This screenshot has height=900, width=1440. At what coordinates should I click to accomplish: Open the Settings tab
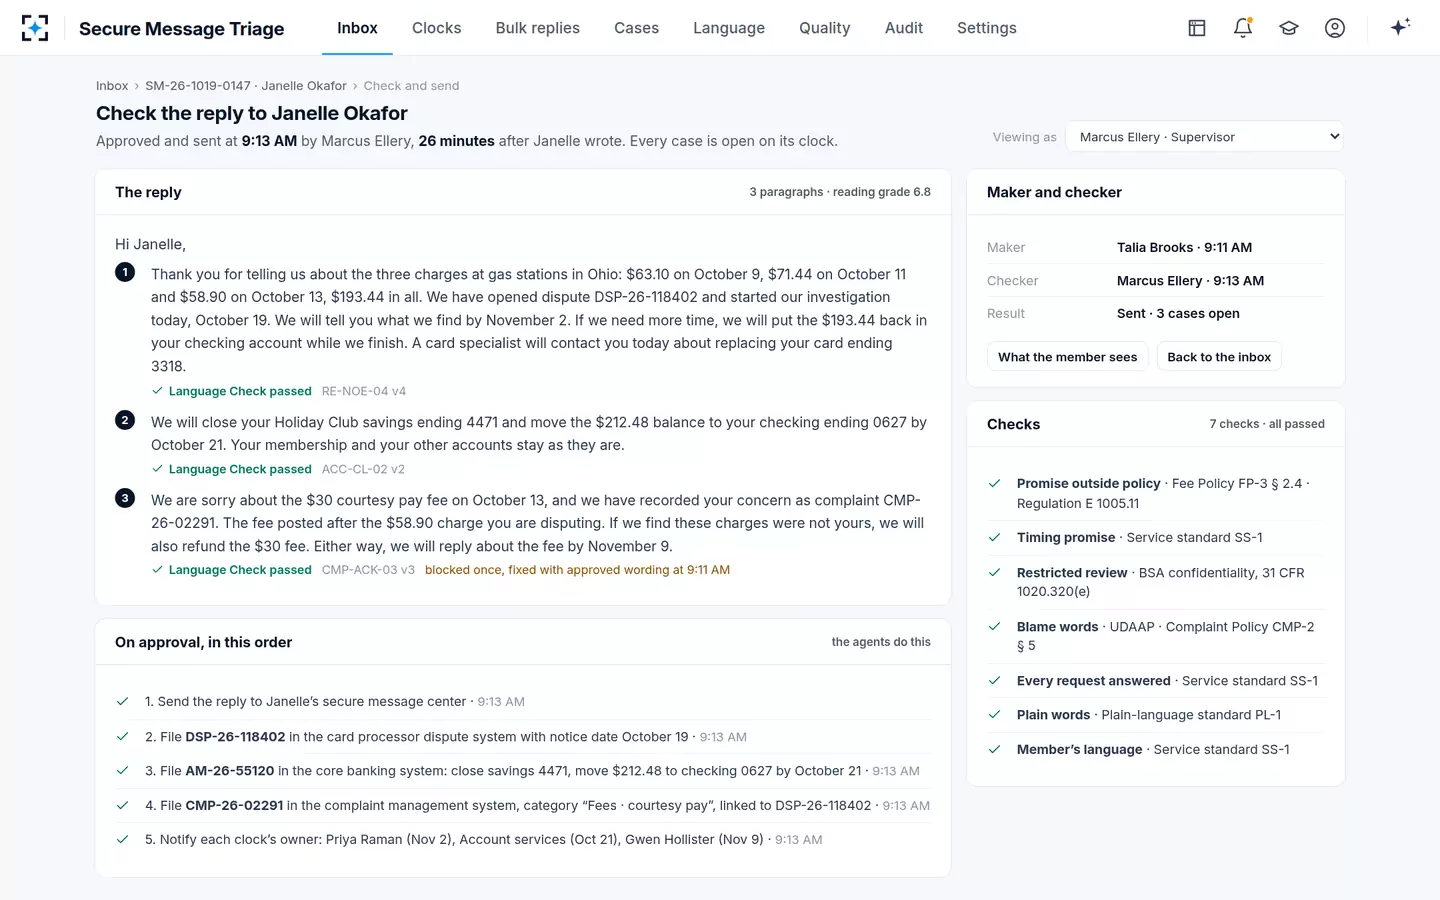pos(987,28)
